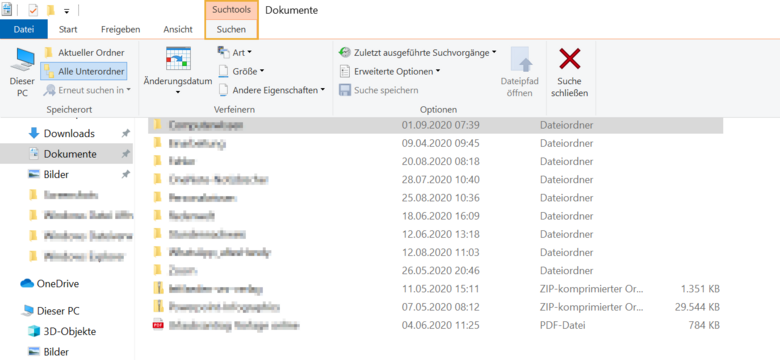The width and height of the screenshot is (780, 360).
Task: Unpin Downloads using its pin icon
Action: (126, 133)
